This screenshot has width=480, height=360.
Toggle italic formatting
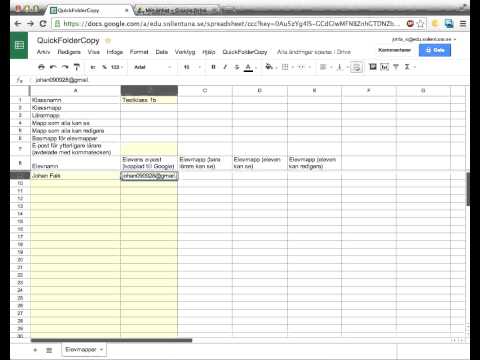(225, 67)
